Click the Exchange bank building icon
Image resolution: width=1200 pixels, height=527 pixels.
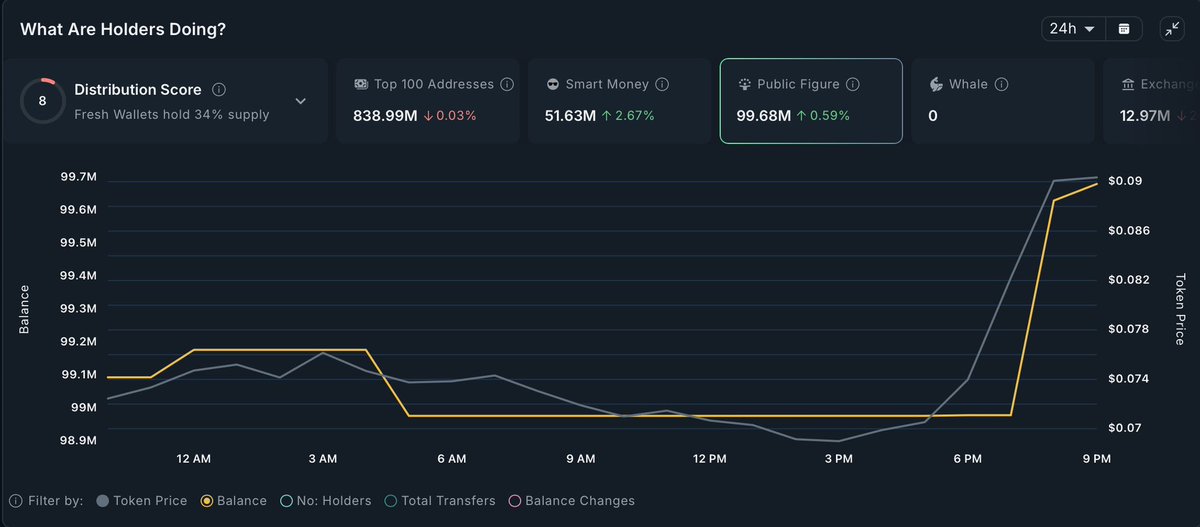[x=1128, y=85]
